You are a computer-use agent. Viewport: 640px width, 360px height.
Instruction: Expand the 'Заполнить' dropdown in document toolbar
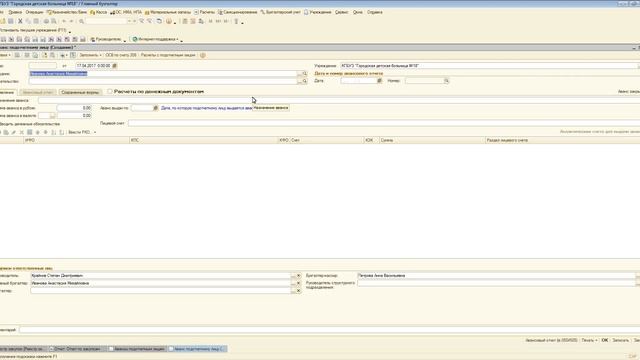click(90, 55)
